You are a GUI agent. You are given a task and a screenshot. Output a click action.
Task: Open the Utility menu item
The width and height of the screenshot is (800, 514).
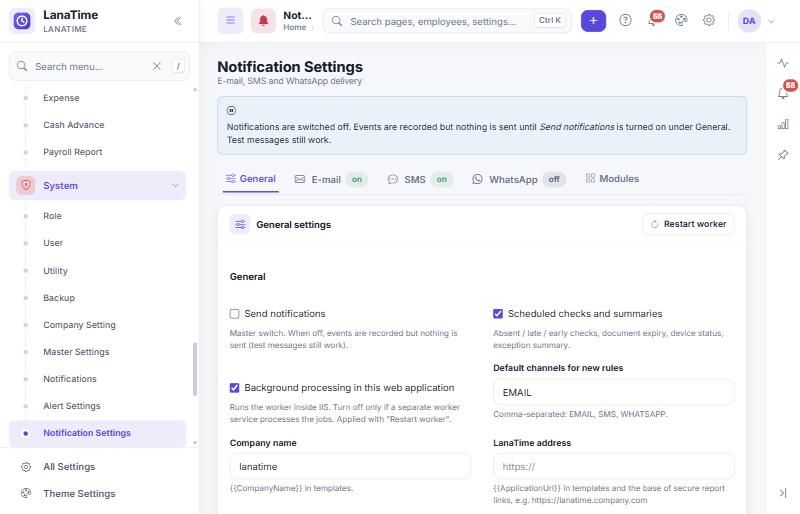55,271
